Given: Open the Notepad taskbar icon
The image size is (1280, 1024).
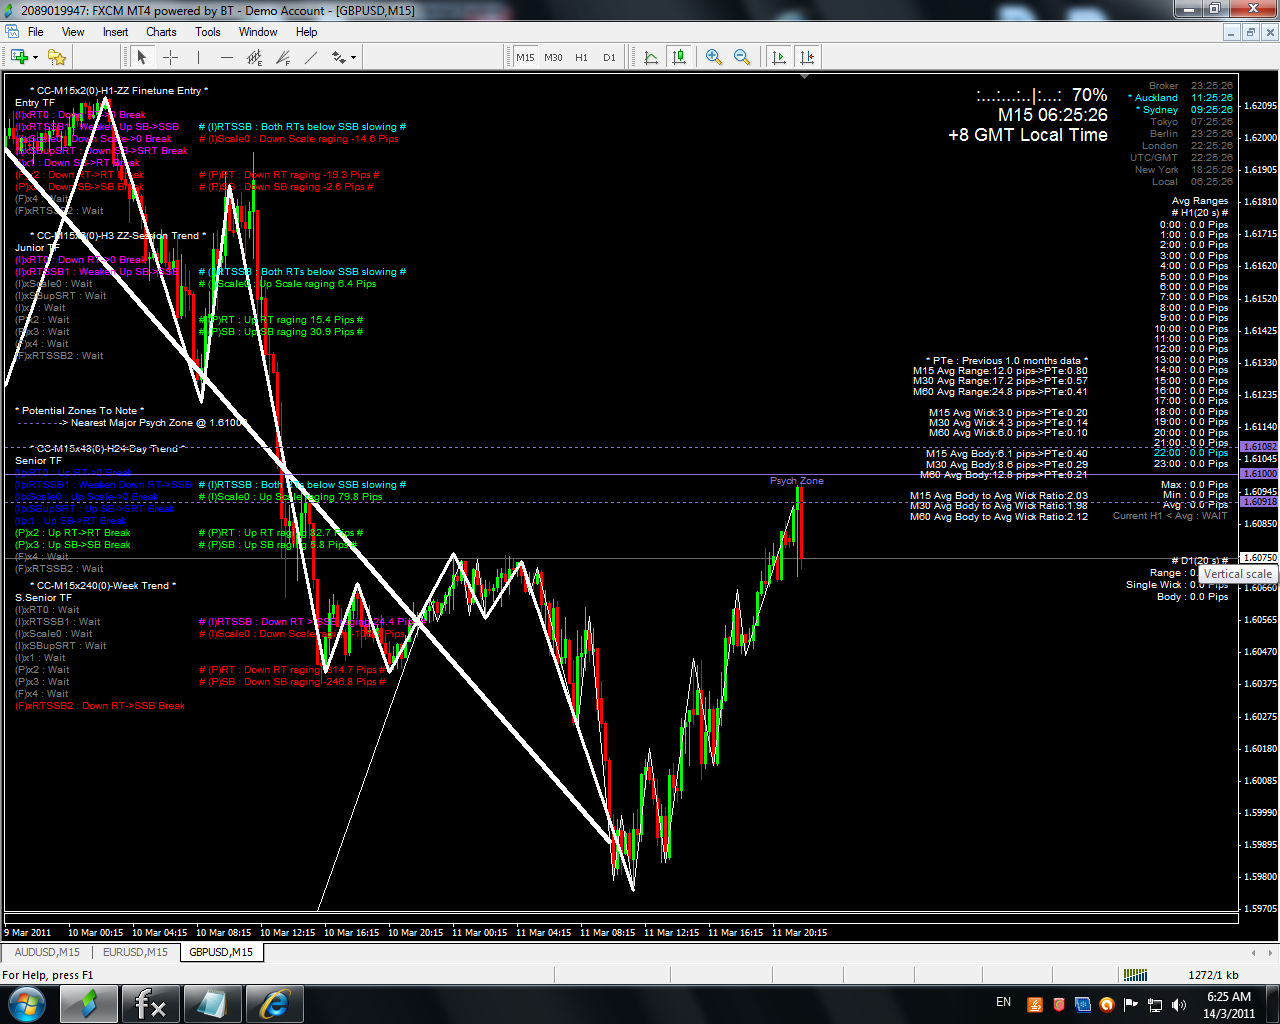Looking at the screenshot, I should pyautogui.click(x=211, y=1004).
